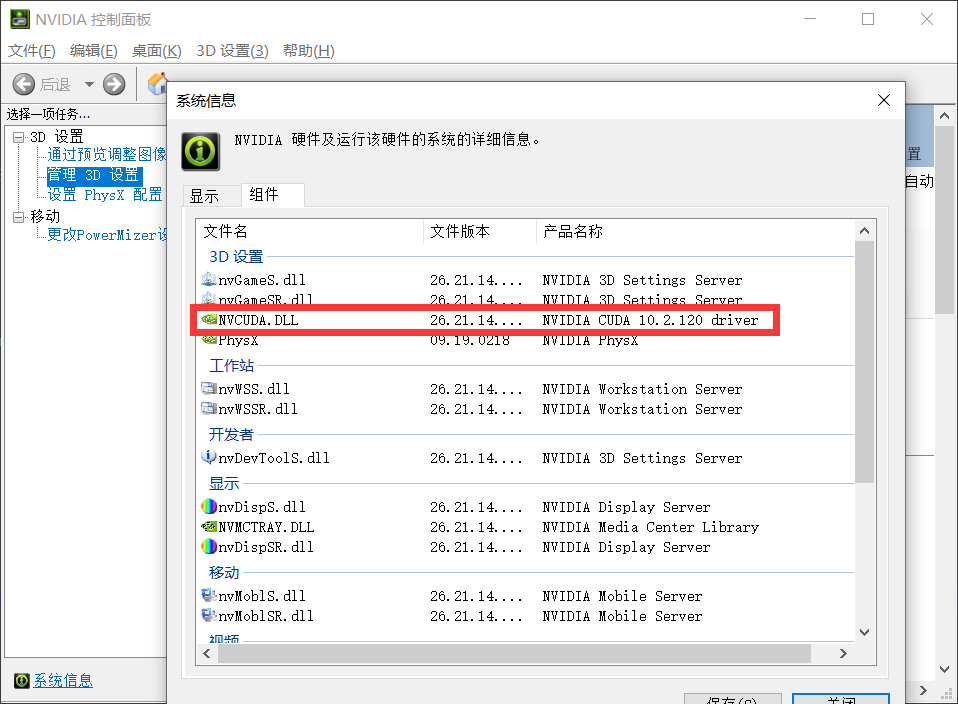This screenshot has width=958, height=704.
Task: Click the 移动 group header in the file list
Action: tap(224, 573)
